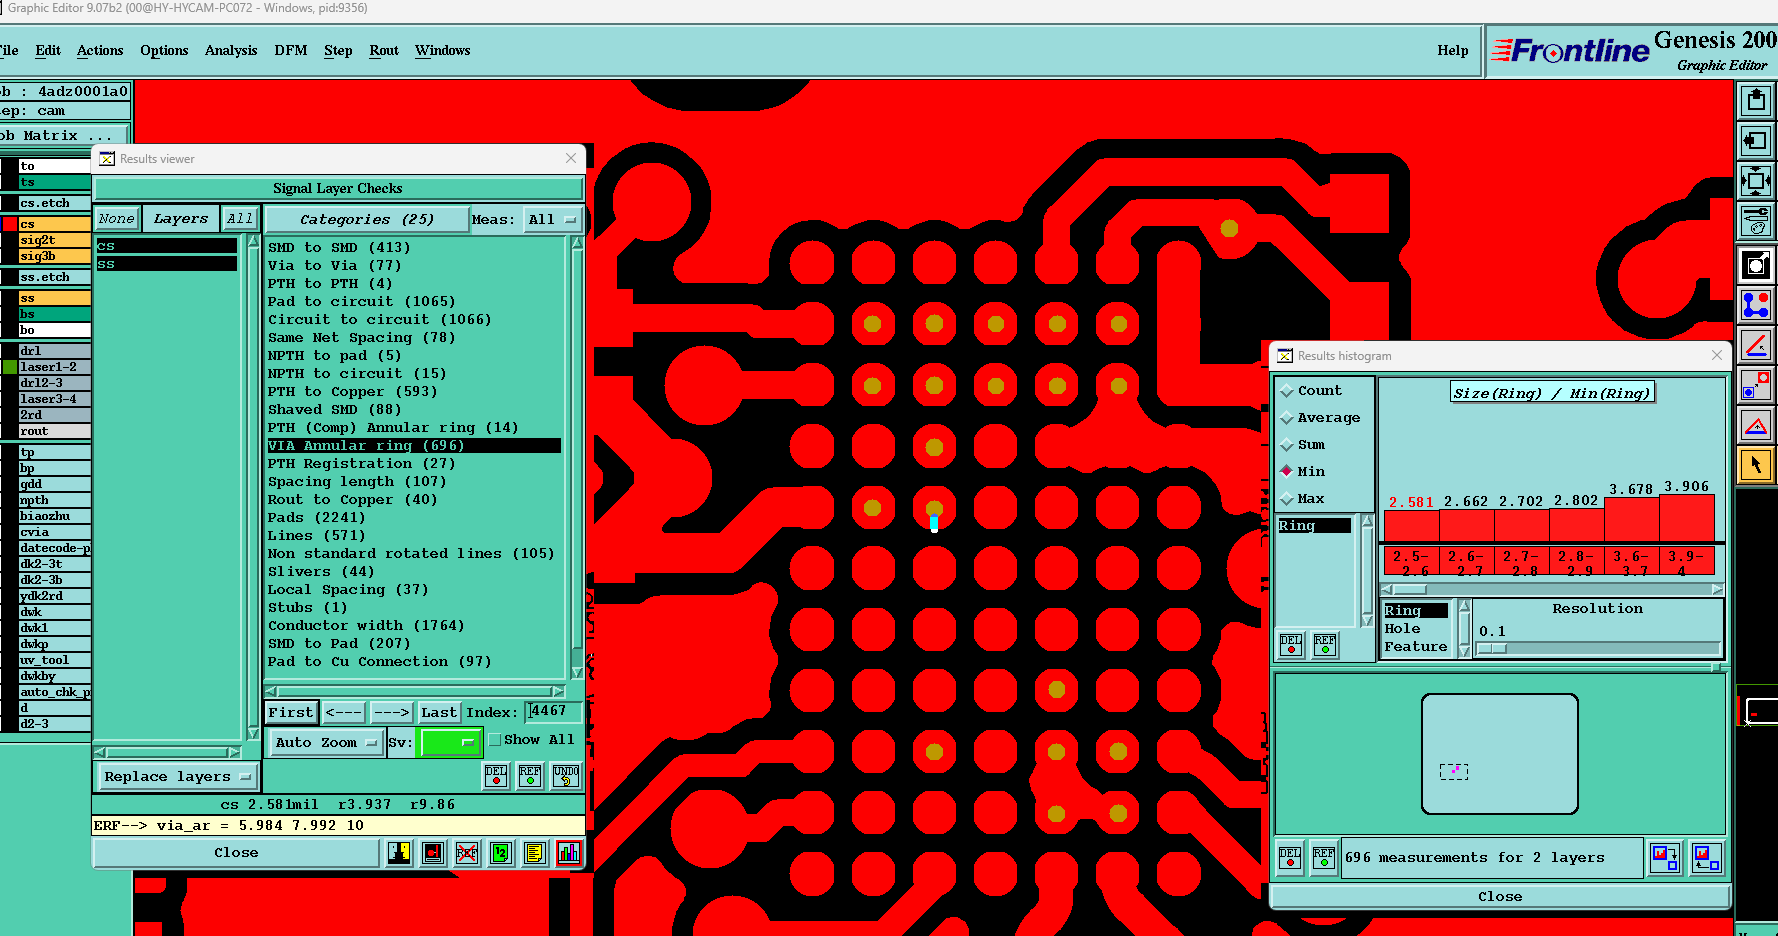The width and height of the screenshot is (1778, 936).
Task: Click REF icon next to UNDO in Results viewer
Action: pyautogui.click(x=530, y=776)
